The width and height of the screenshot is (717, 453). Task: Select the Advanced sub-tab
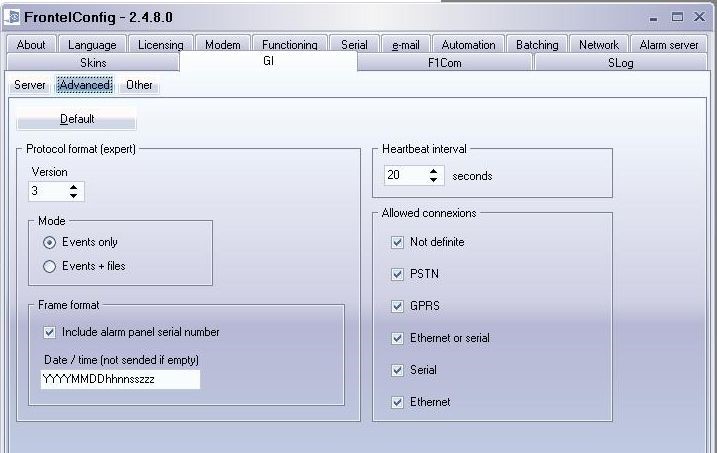pos(85,85)
